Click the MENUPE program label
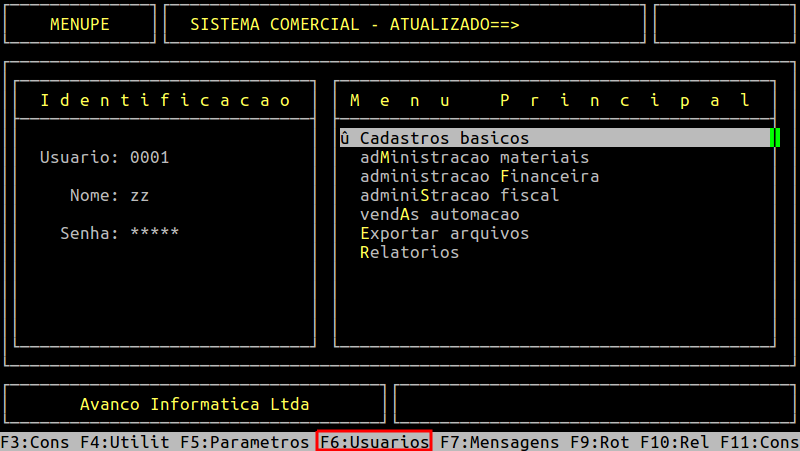This screenshot has height=451, width=800. [80, 24]
